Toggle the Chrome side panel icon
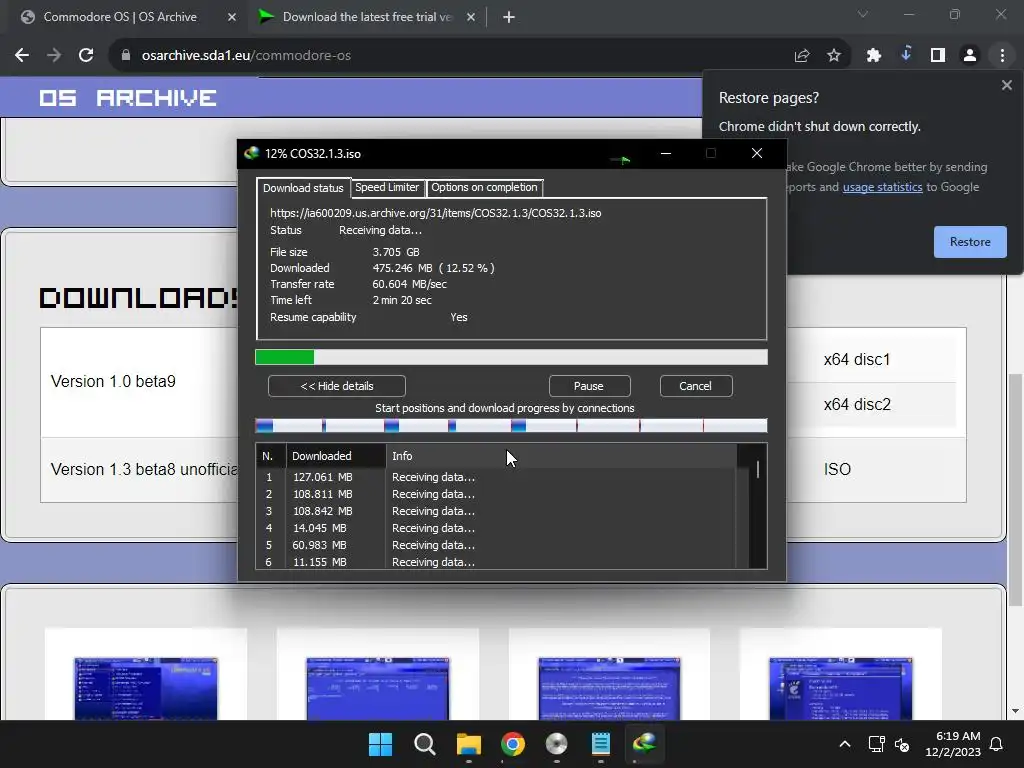This screenshot has height=768, width=1024. click(x=938, y=56)
